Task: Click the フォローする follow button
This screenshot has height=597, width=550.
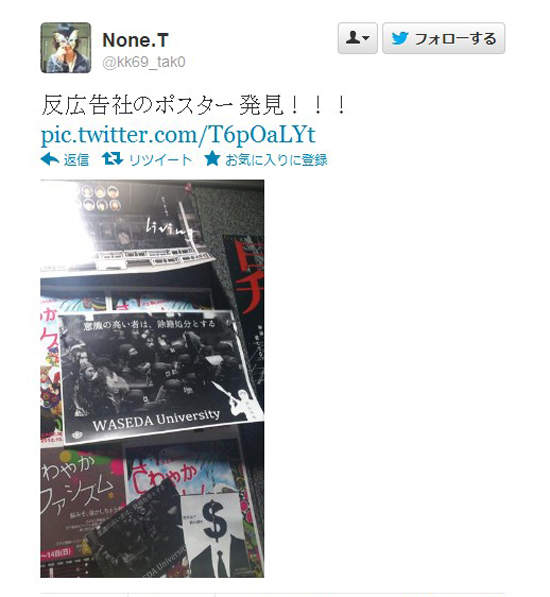Action: click(443, 38)
